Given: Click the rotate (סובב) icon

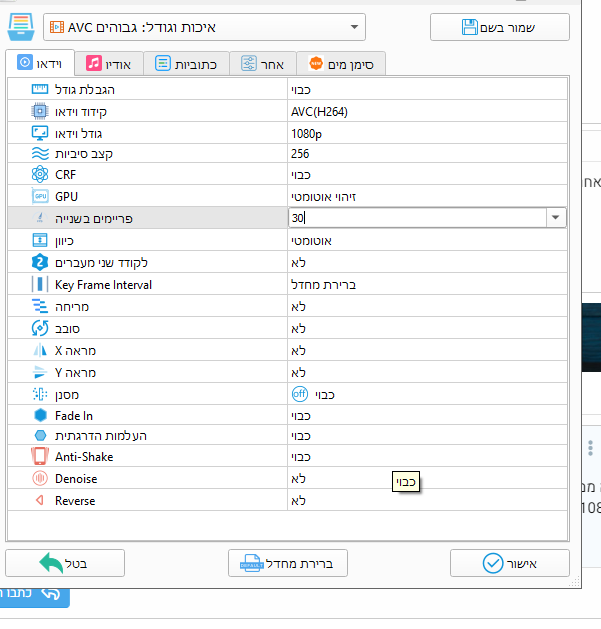Looking at the screenshot, I should click(40, 328).
